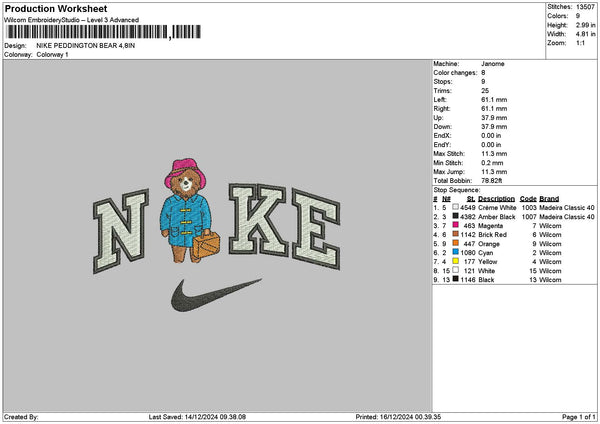Click 'Wilcom EmbroideryStudio – Level 3 Advanced' text
The height and width of the screenshot is (424, 600).
tap(71, 20)
